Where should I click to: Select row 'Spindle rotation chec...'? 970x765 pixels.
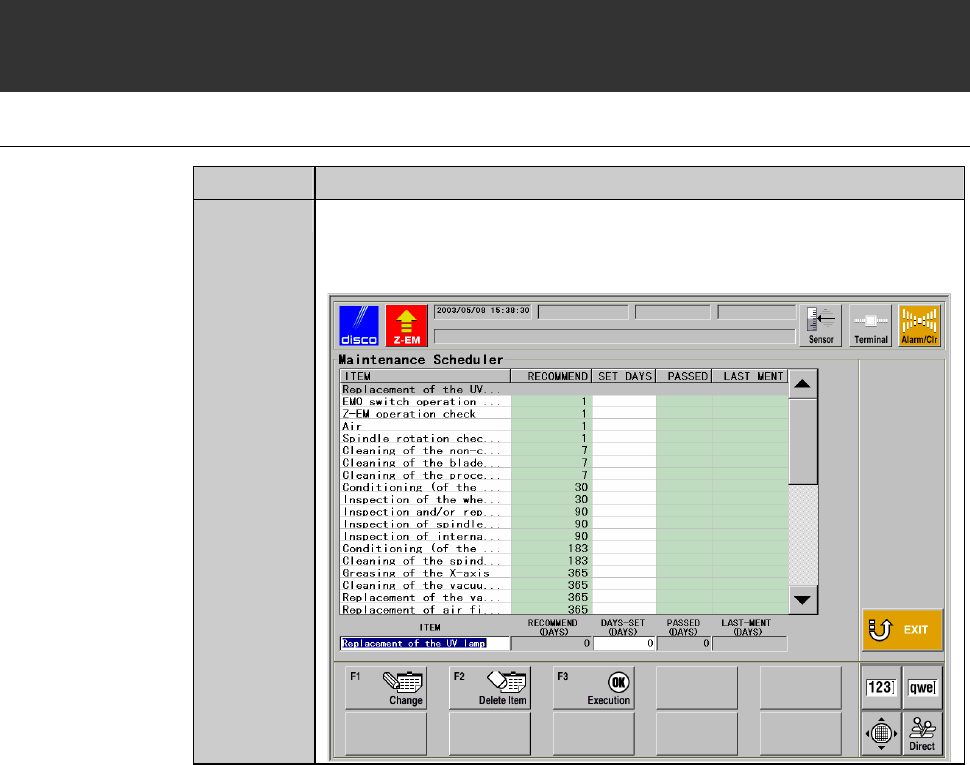click(564, 438)
